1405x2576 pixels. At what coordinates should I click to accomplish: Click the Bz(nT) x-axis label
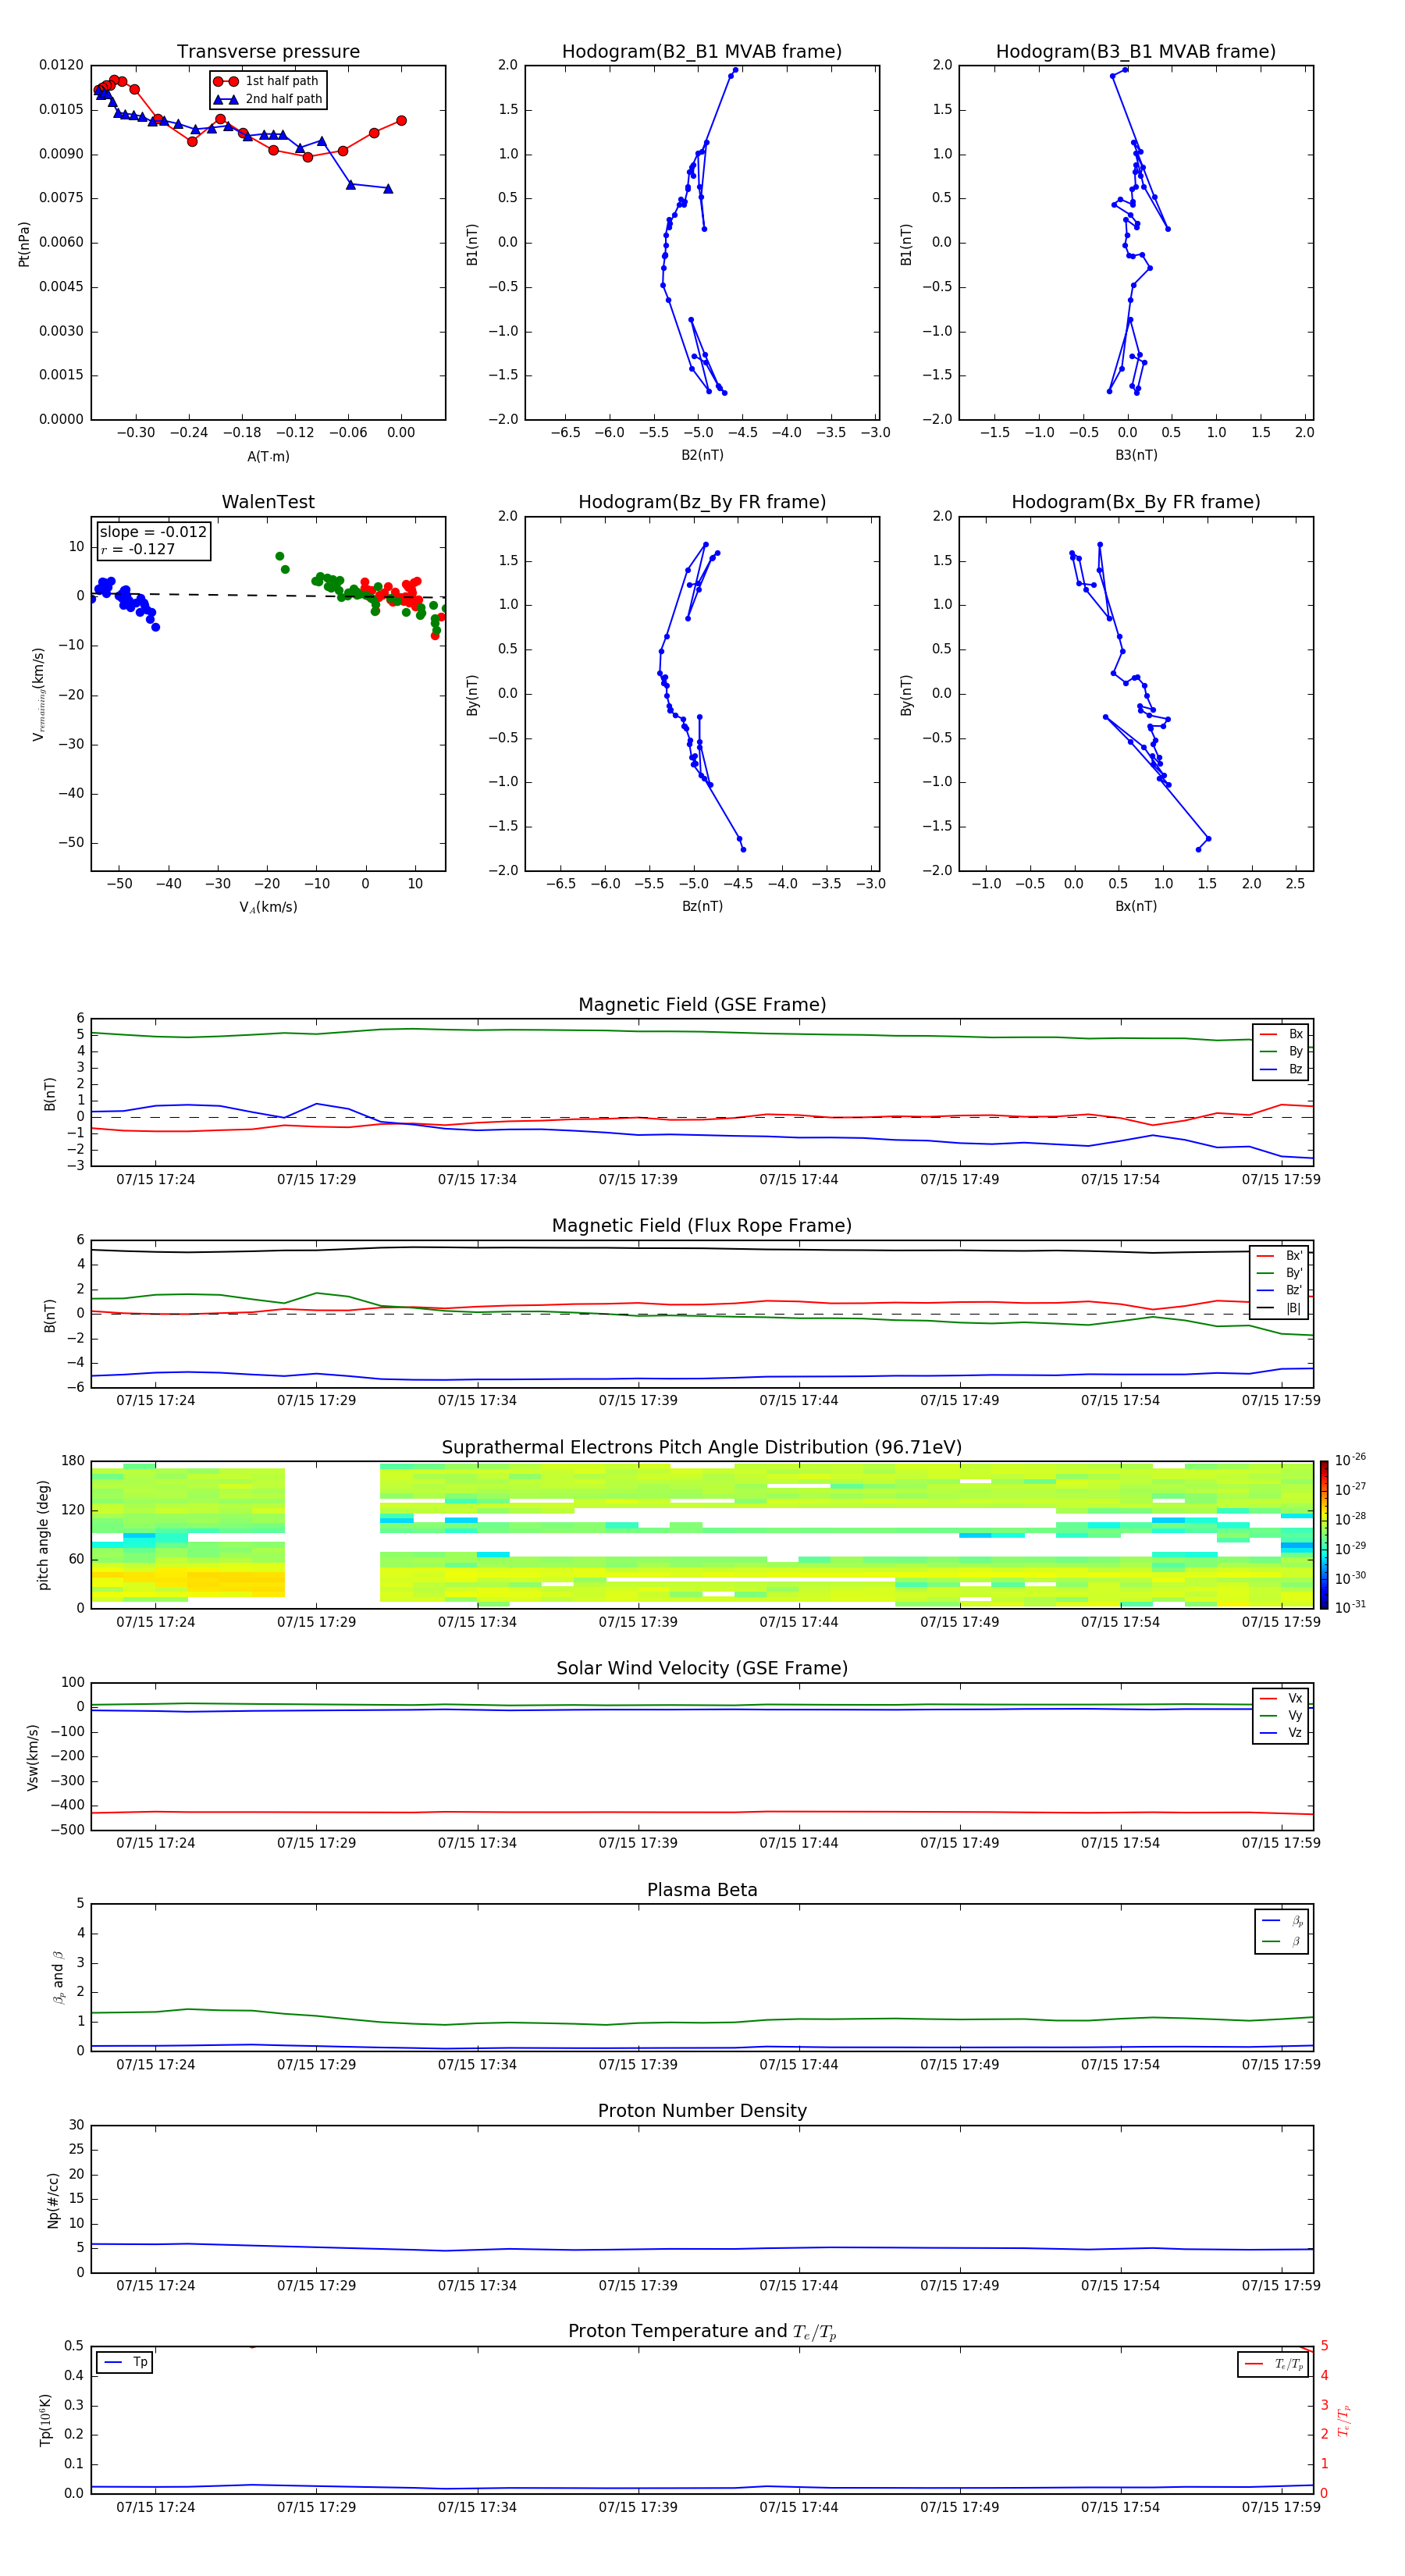(702, 906)
